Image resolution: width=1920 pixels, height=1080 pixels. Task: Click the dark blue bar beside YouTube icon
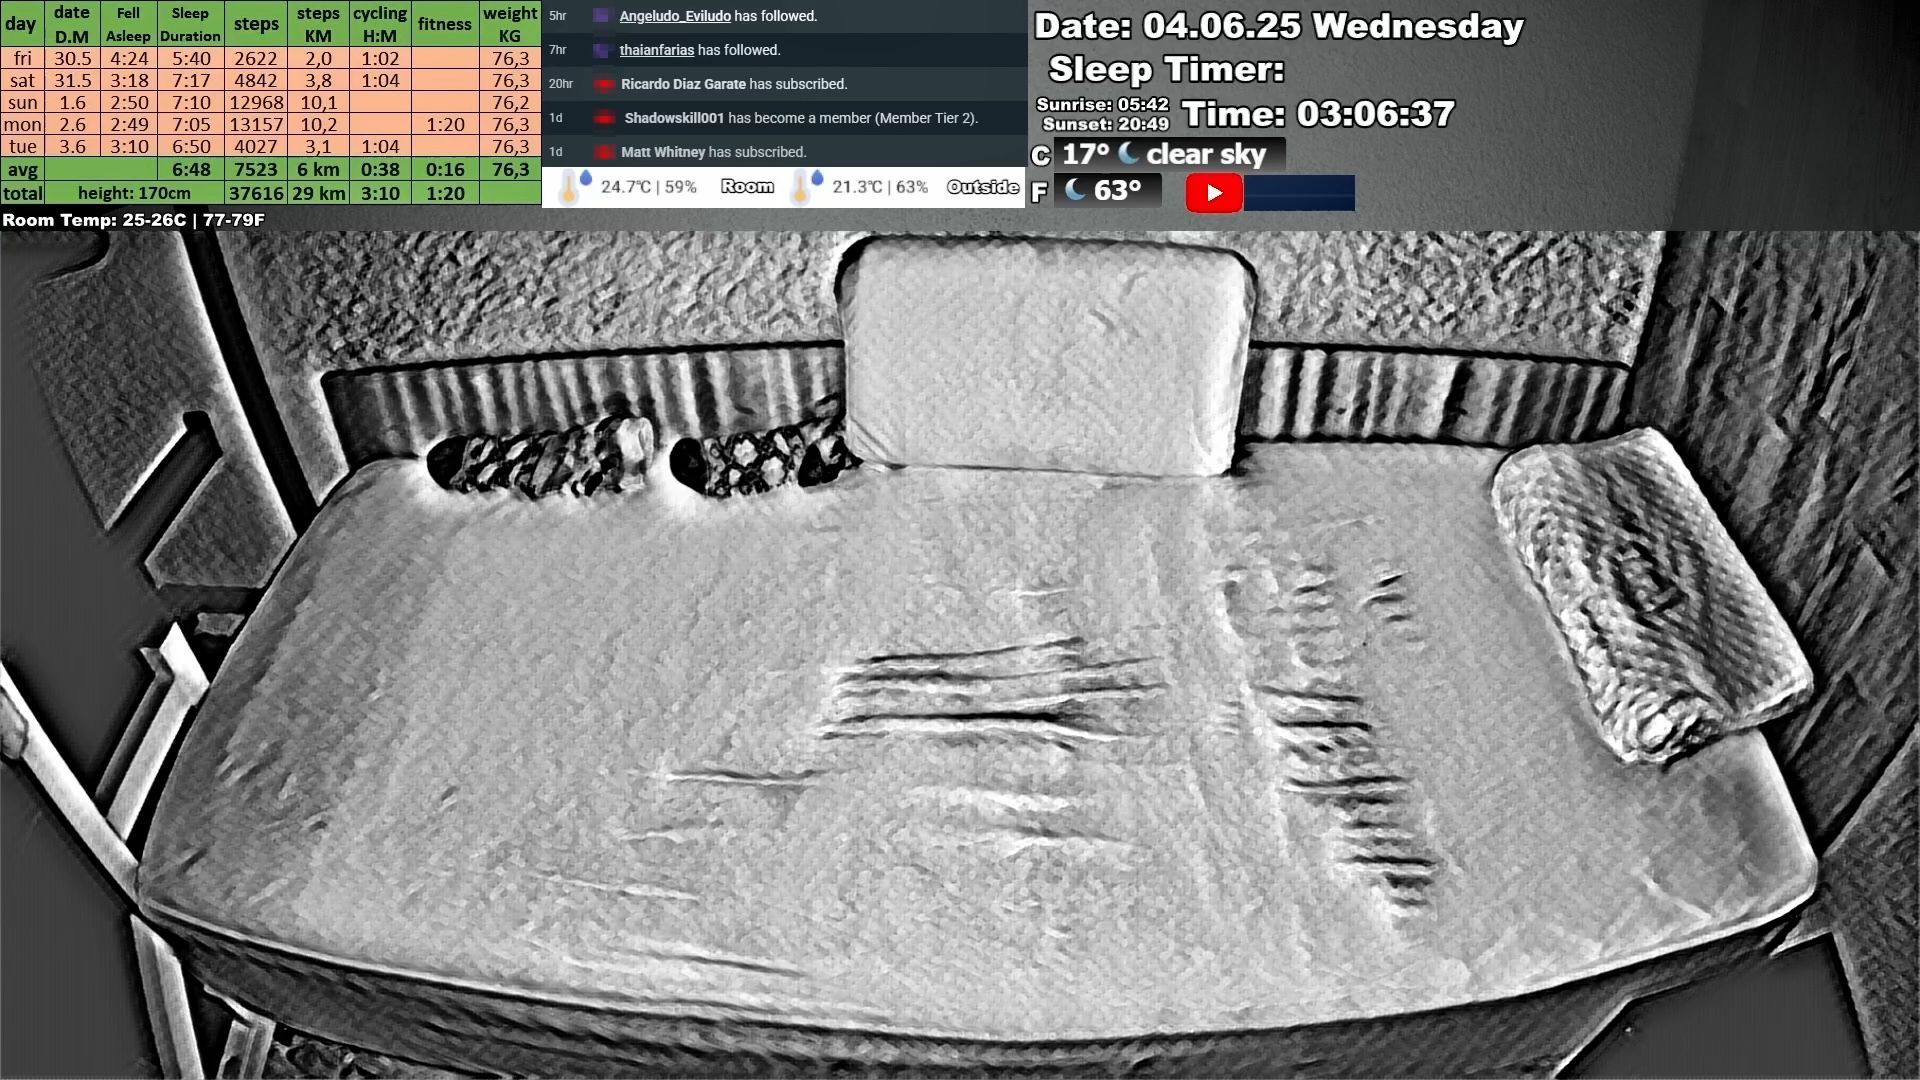pyautogui.click(x=1299, y=193)
